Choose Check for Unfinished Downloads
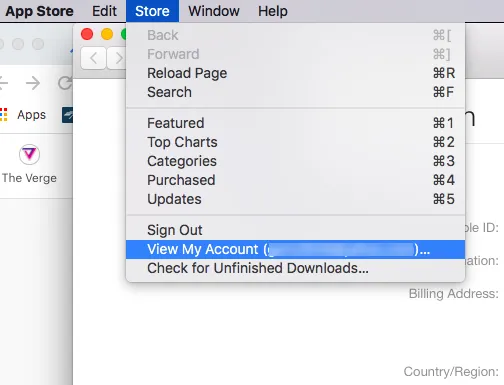Image resolution: width=504 pixels, height=385 pixels. [x=295, y=268]
